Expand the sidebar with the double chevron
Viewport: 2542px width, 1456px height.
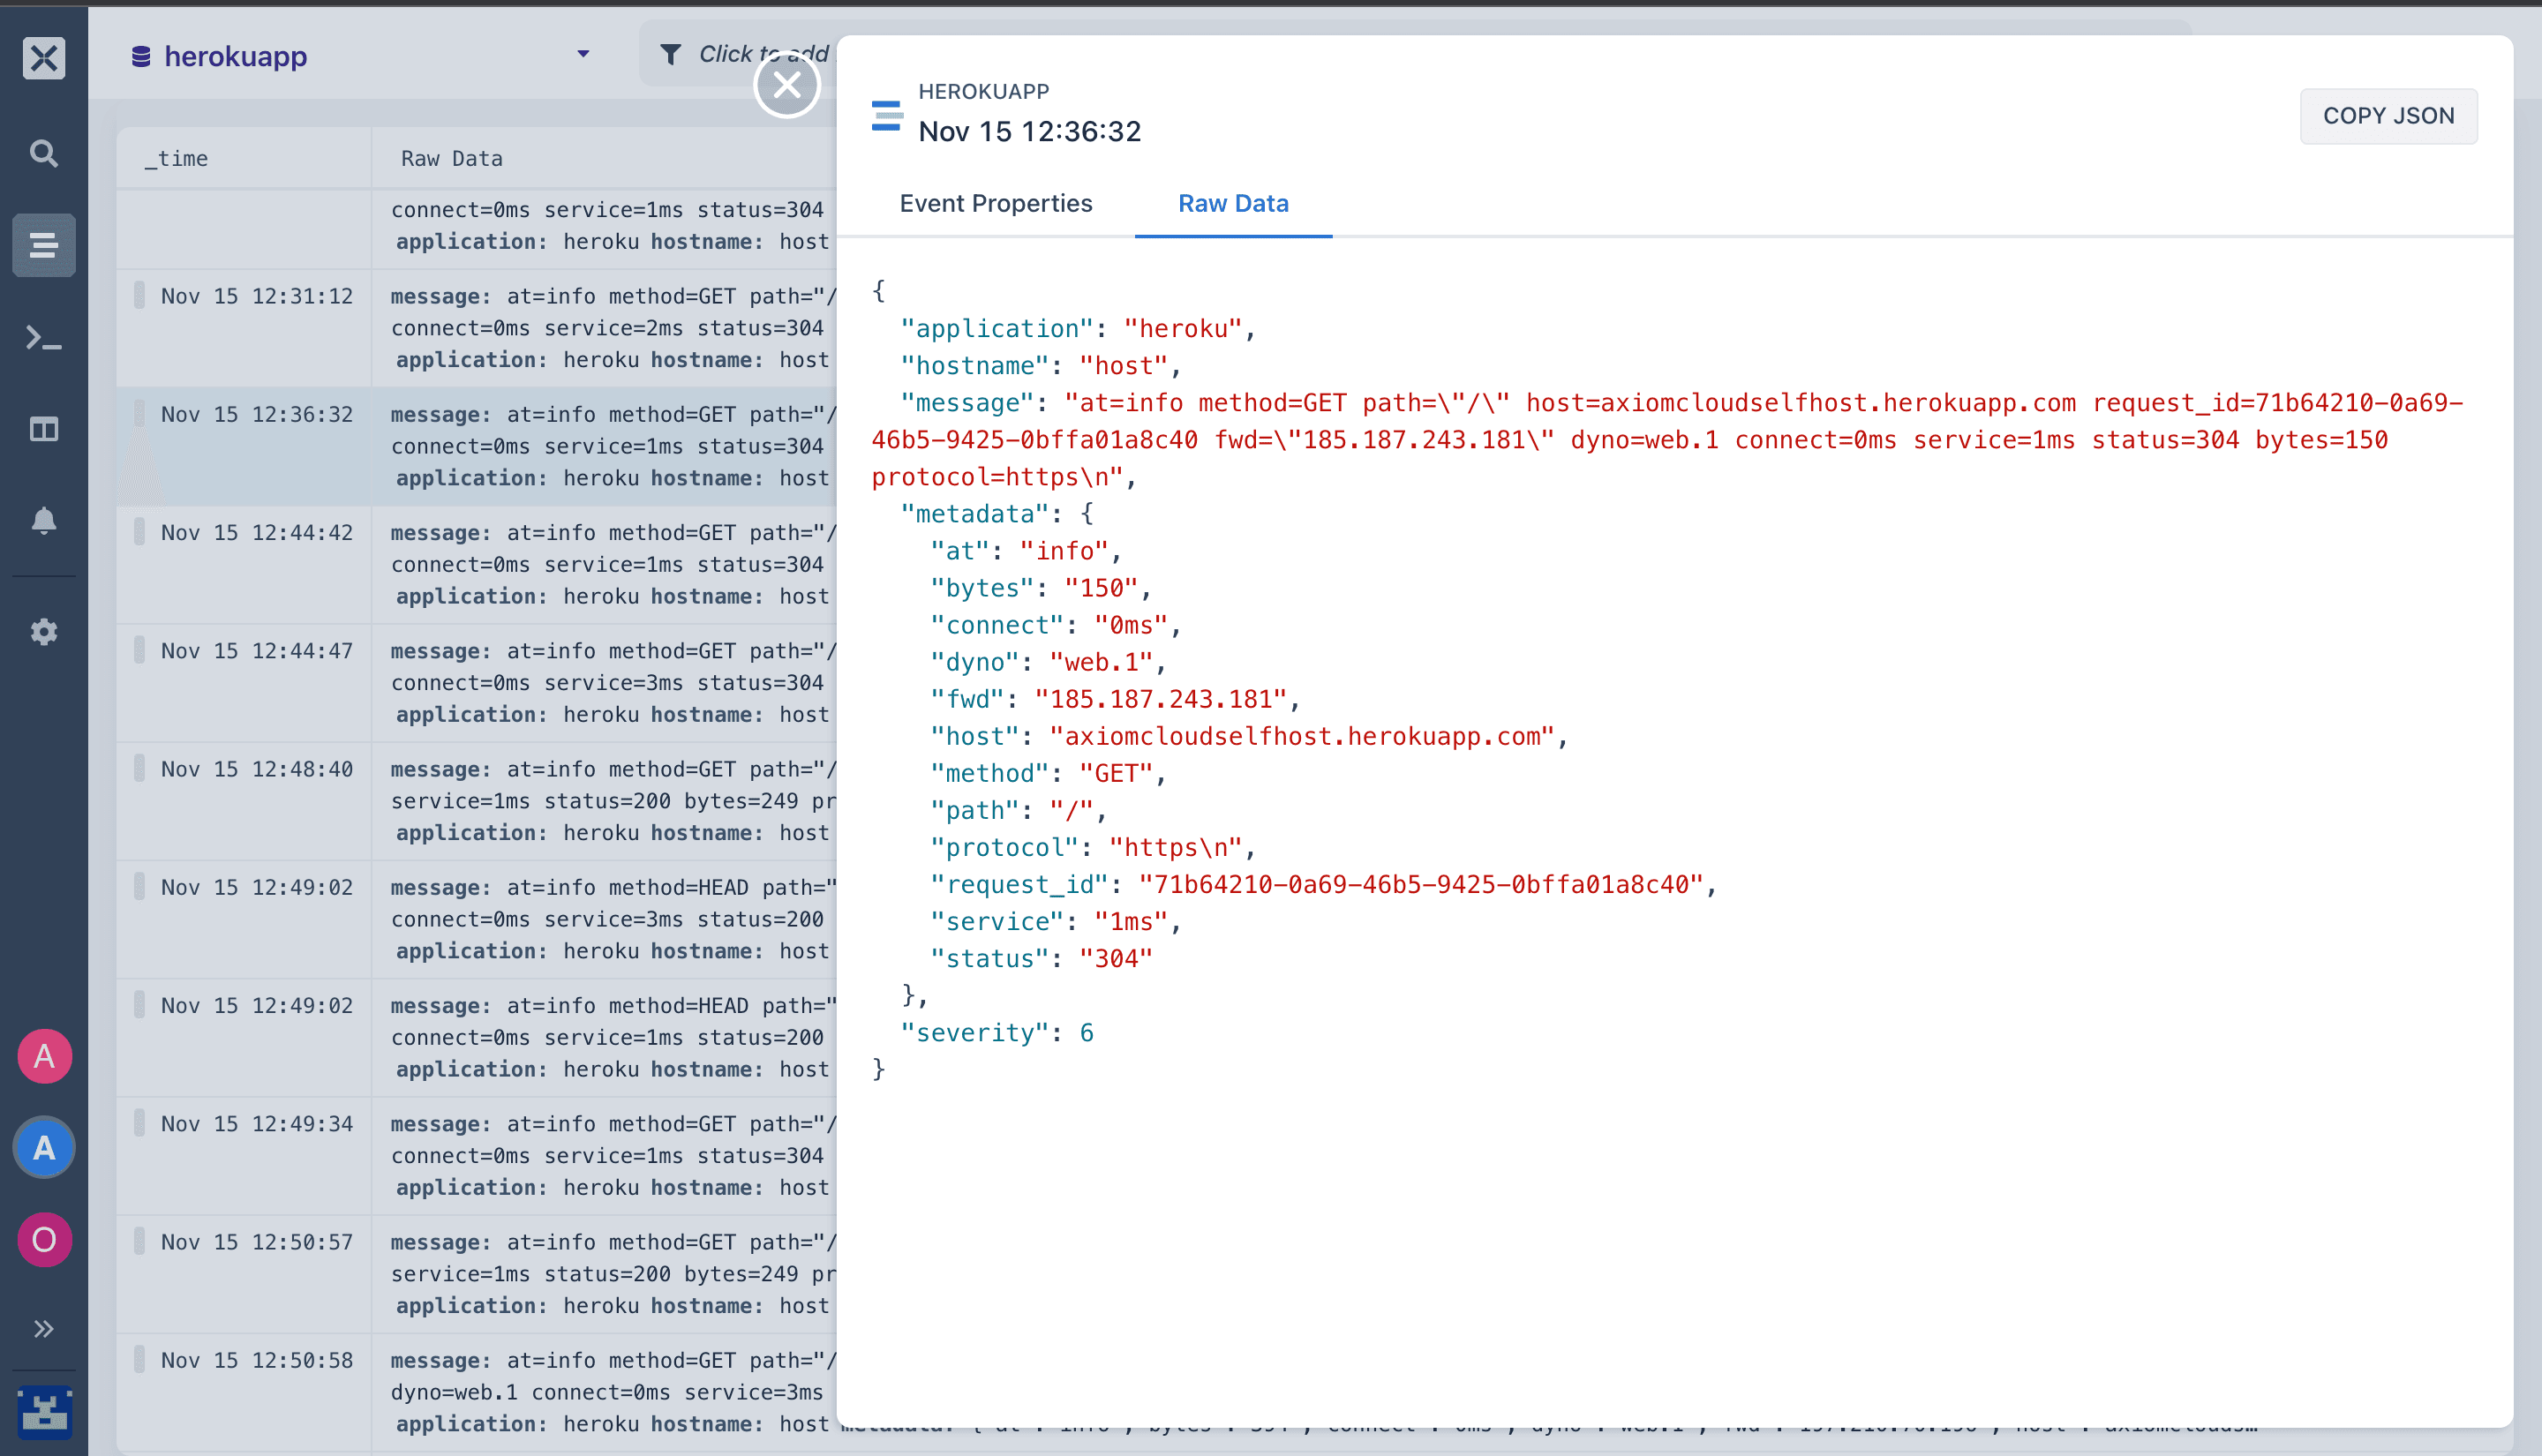43,1328
